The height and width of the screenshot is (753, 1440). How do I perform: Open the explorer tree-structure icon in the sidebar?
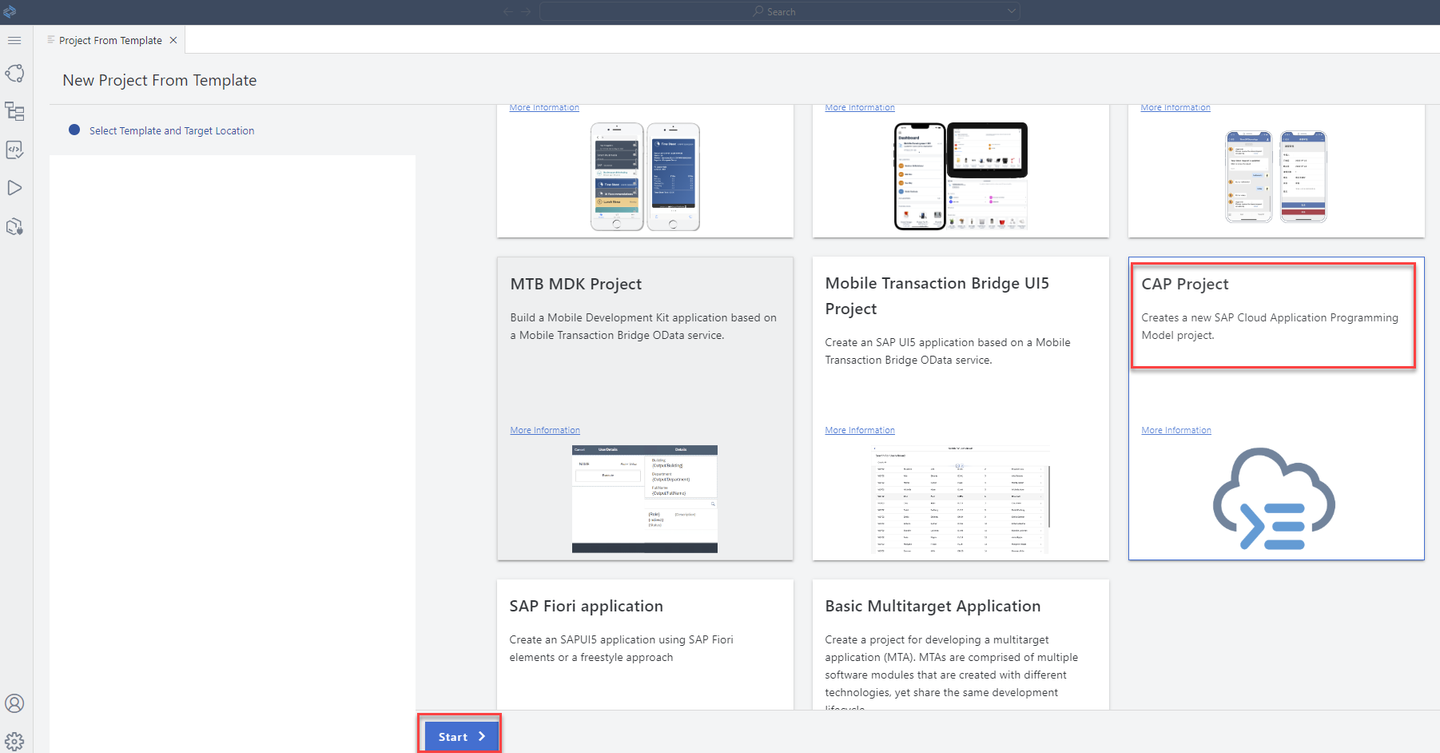(x=14, y=111)
